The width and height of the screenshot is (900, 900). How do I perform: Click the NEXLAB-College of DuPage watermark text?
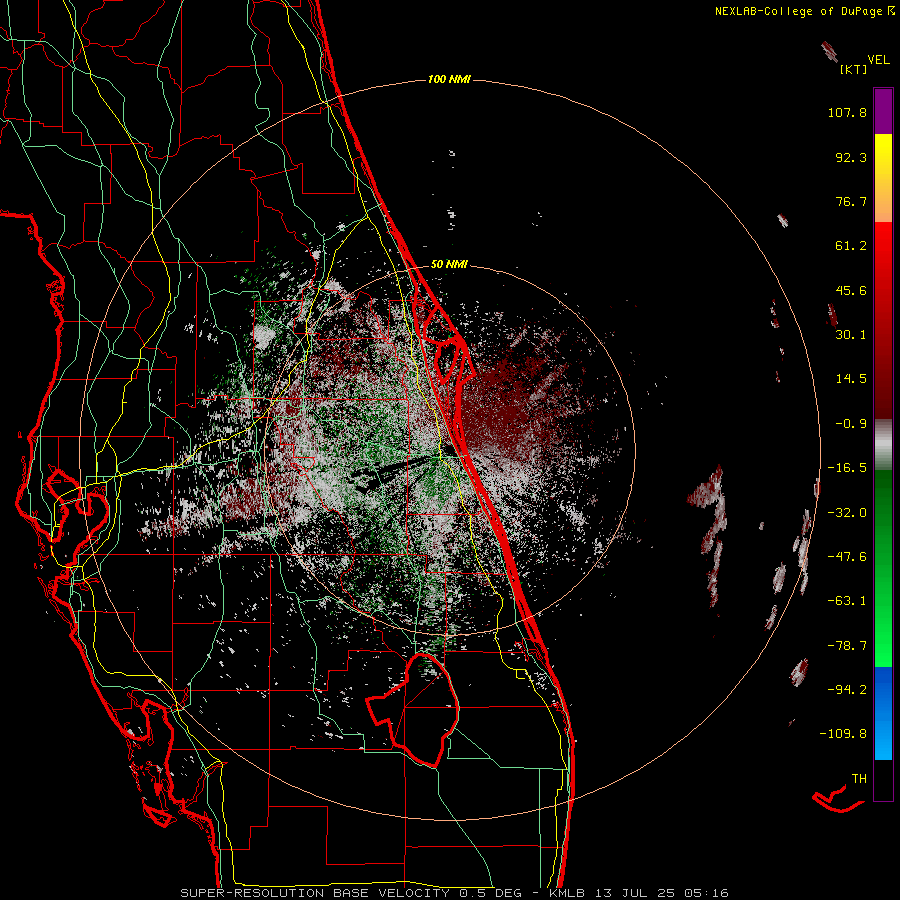tap(804, 11)
